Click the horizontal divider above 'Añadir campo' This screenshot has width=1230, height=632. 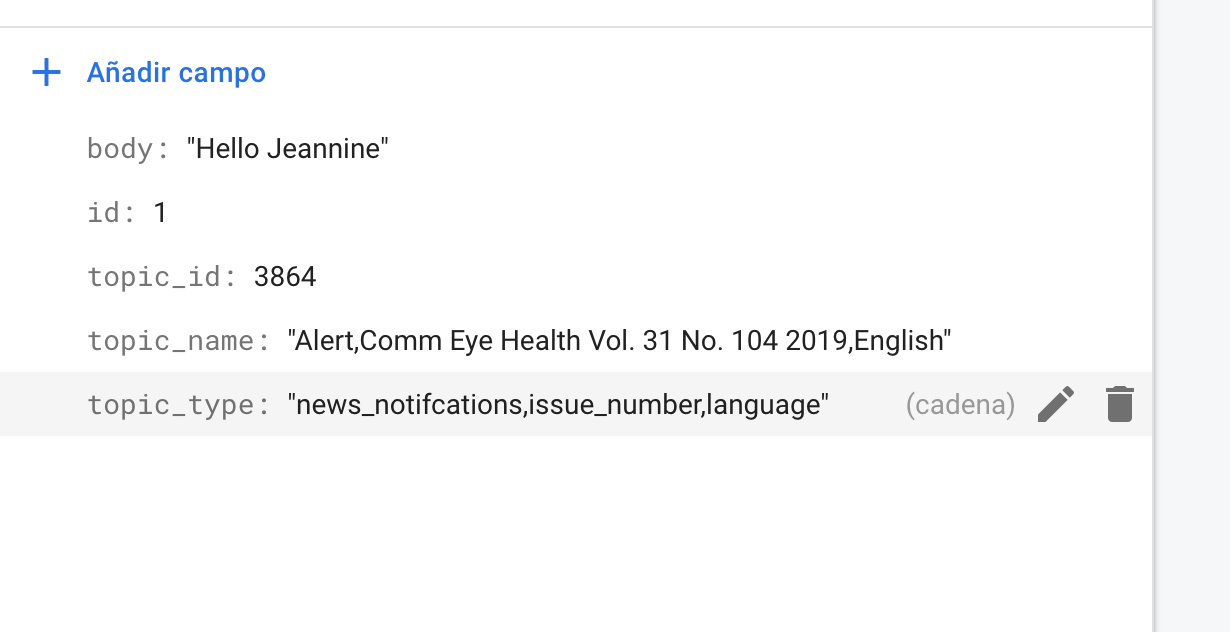tap(575, 27)
